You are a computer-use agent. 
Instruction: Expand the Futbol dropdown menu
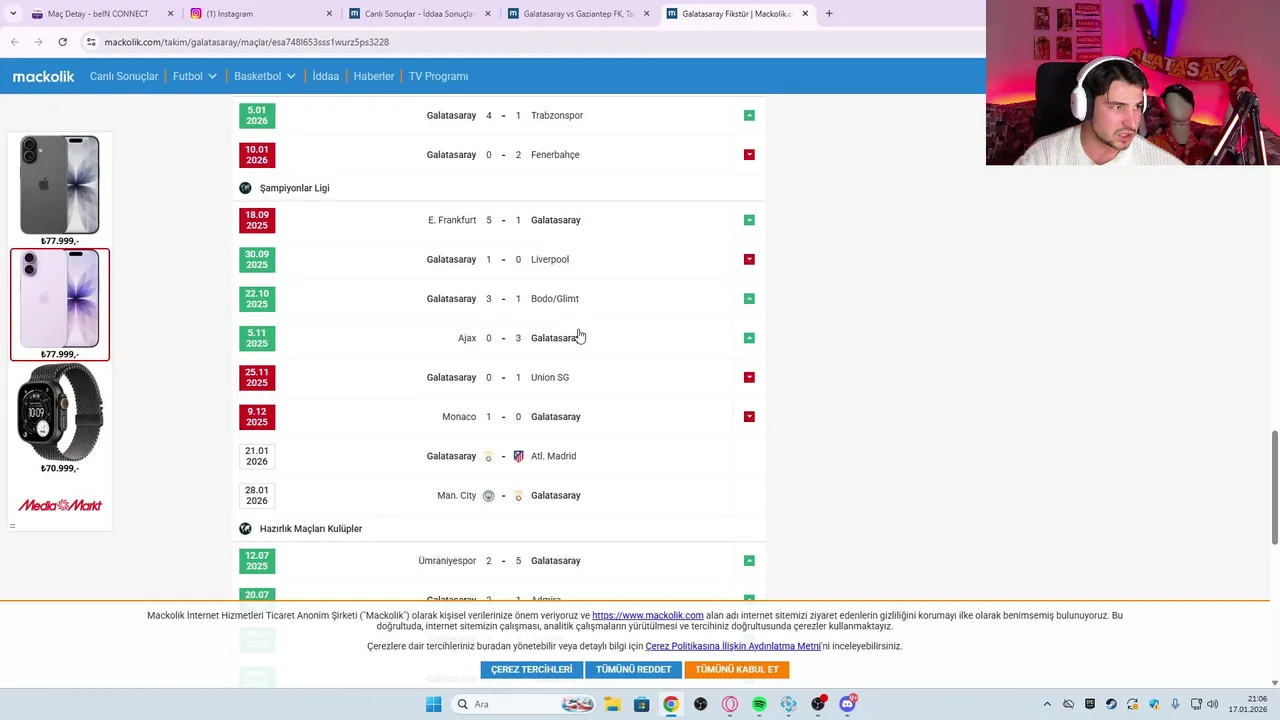195,76
